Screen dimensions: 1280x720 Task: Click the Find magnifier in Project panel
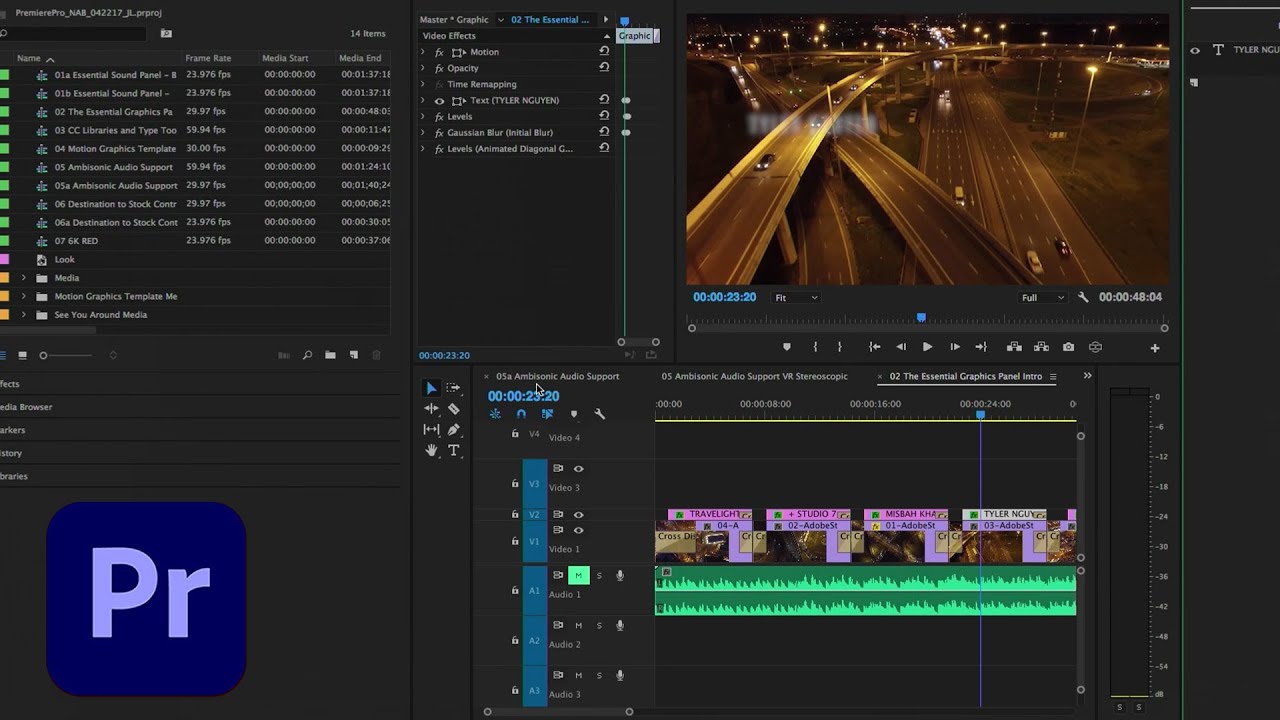coord(307,355)
